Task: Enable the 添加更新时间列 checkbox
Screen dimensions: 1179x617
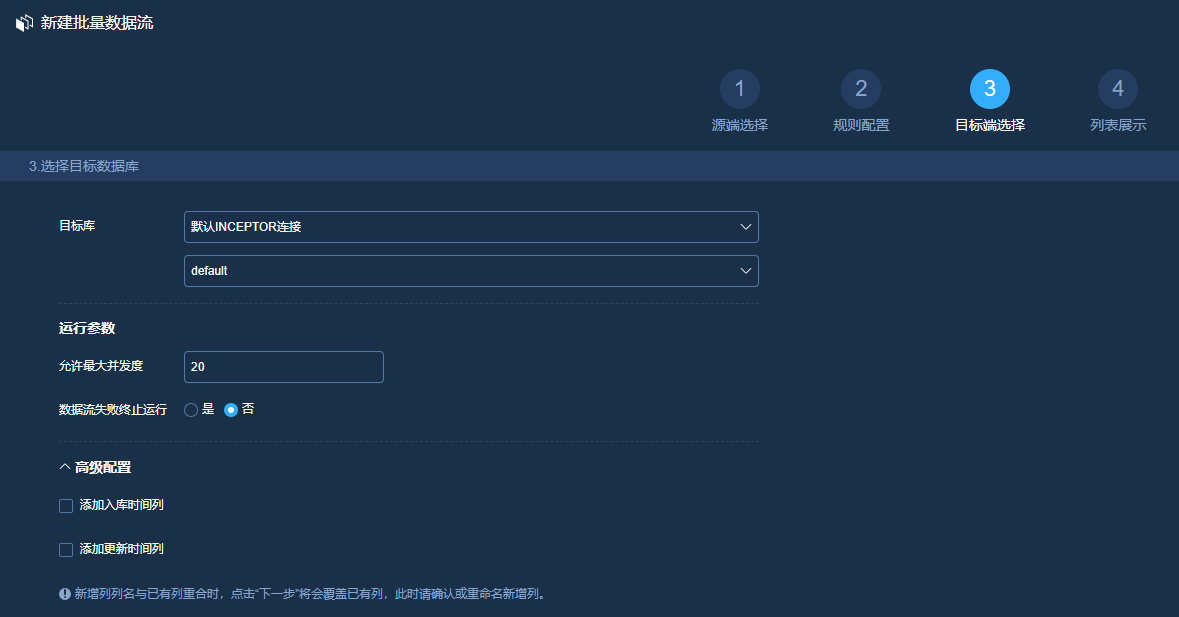Action: pyautogui.click(x=64, y=548)
